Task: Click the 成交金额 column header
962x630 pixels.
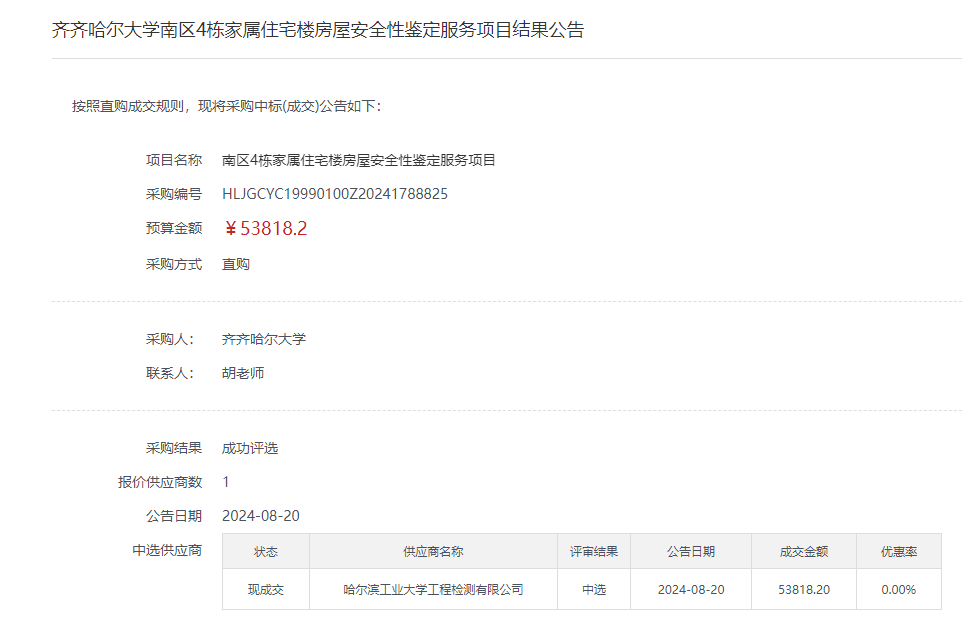Action: tap(804, 551)
